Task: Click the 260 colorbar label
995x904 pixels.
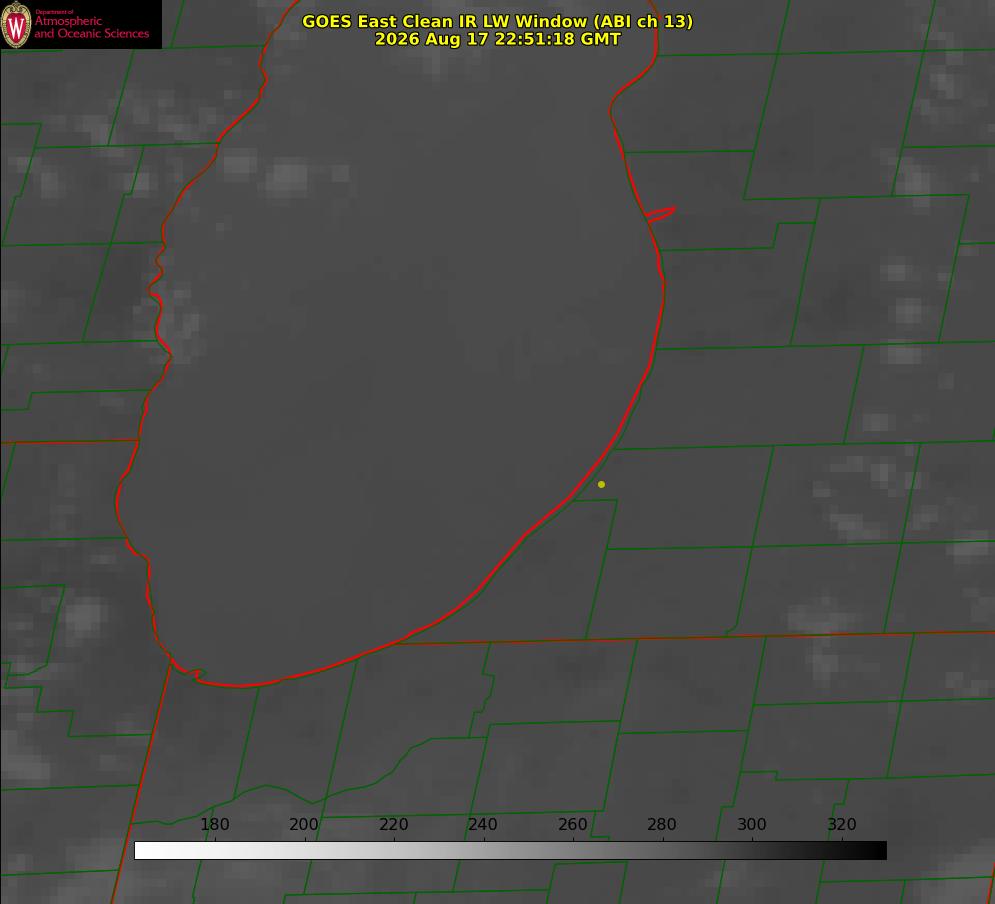Action: pyautogui.click(x=572, y=824)
